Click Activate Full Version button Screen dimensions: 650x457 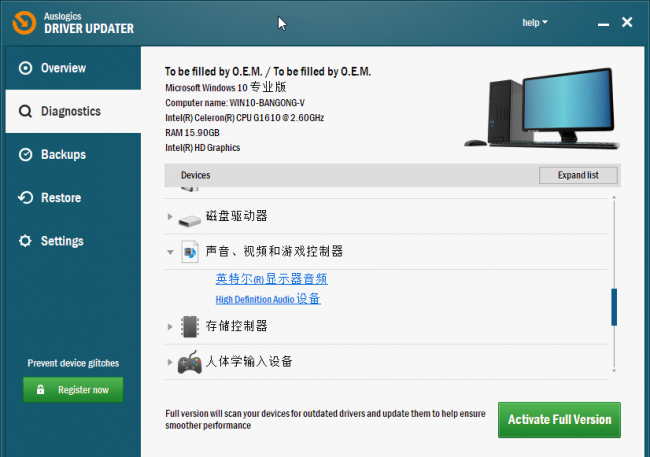559,420
